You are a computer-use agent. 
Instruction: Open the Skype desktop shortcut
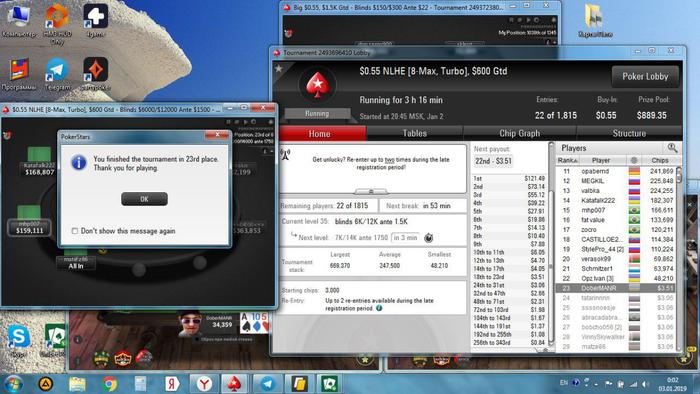coord(19,341)
